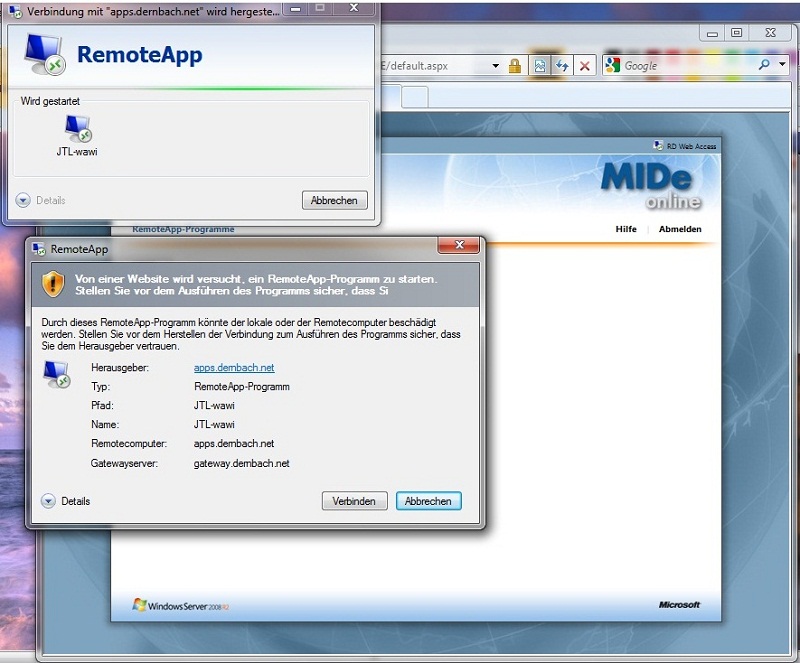Image resolution: width=800 pixels, height=663 pixels.
Task: Click the security padlock icon in the browser address bar
Action: (x=515, y=65)
